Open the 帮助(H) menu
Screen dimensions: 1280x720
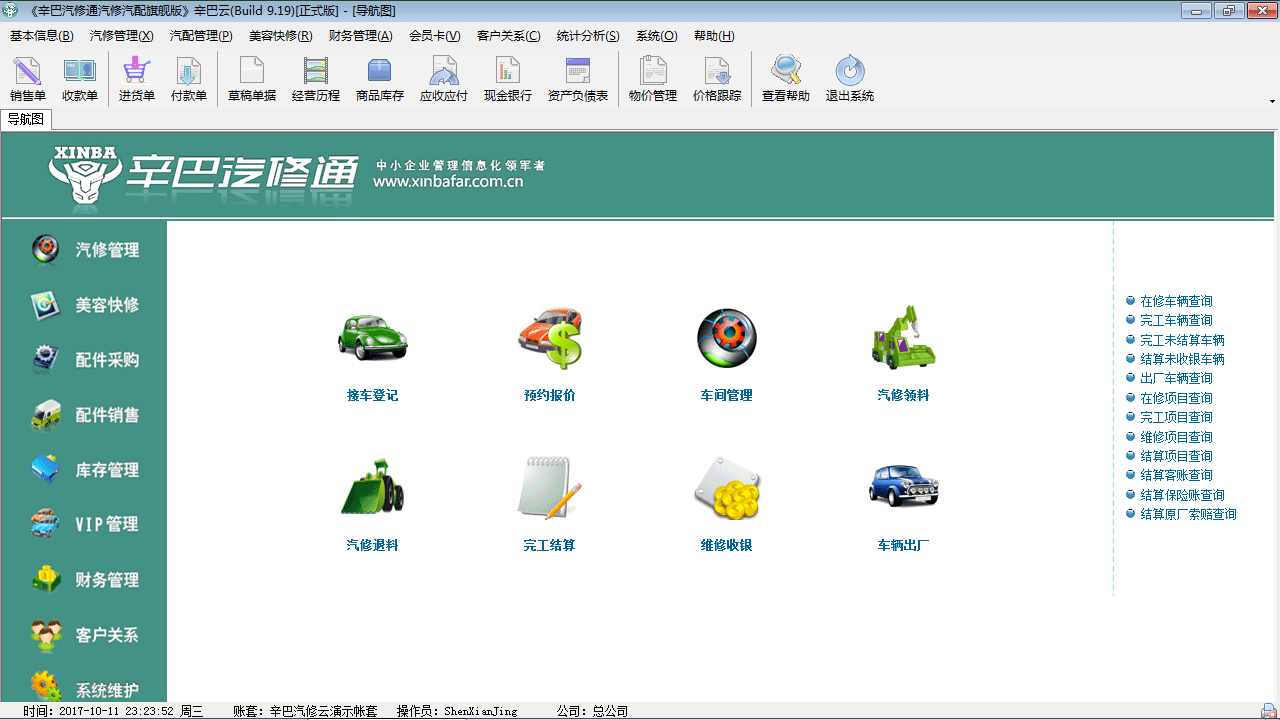714,36
